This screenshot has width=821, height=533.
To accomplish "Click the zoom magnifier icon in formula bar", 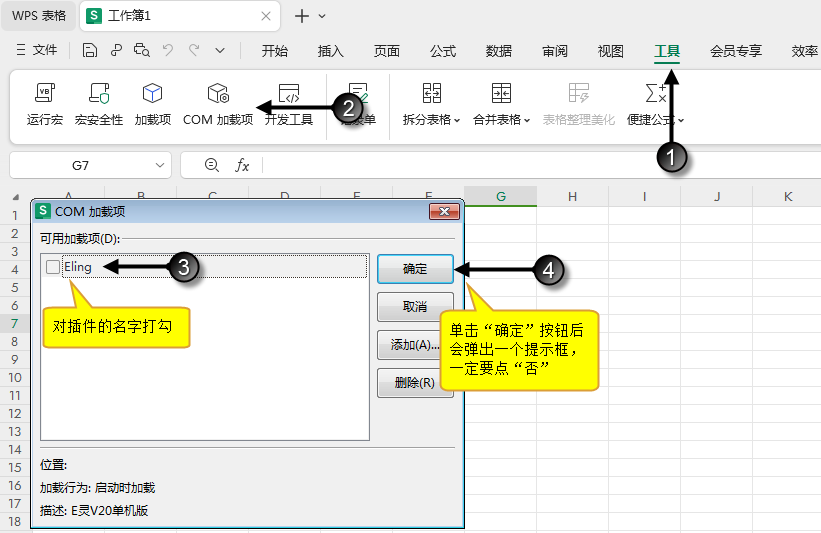I will click(x=212, y=165).
